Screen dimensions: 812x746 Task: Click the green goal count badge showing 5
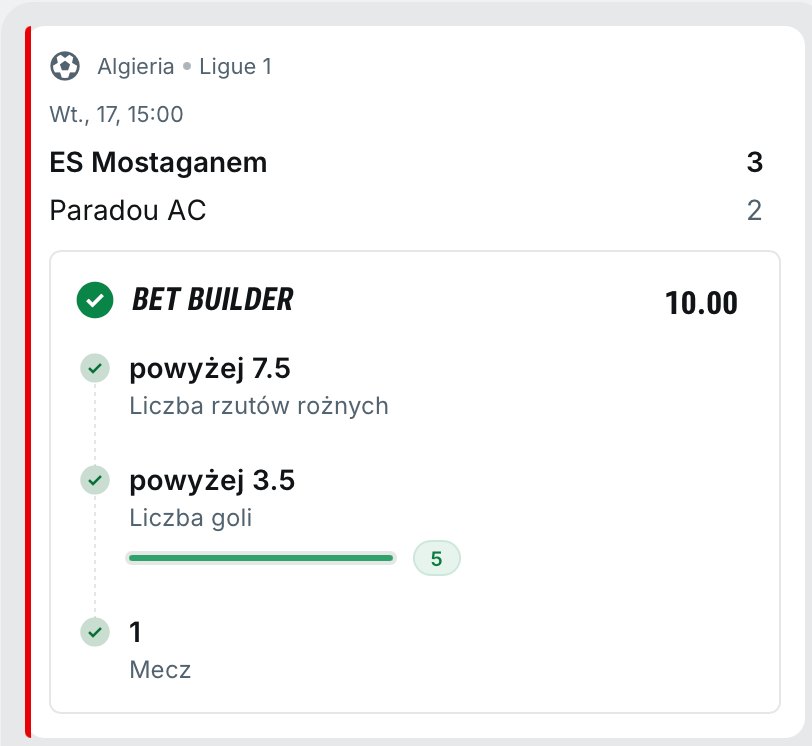tap(436, 558)
